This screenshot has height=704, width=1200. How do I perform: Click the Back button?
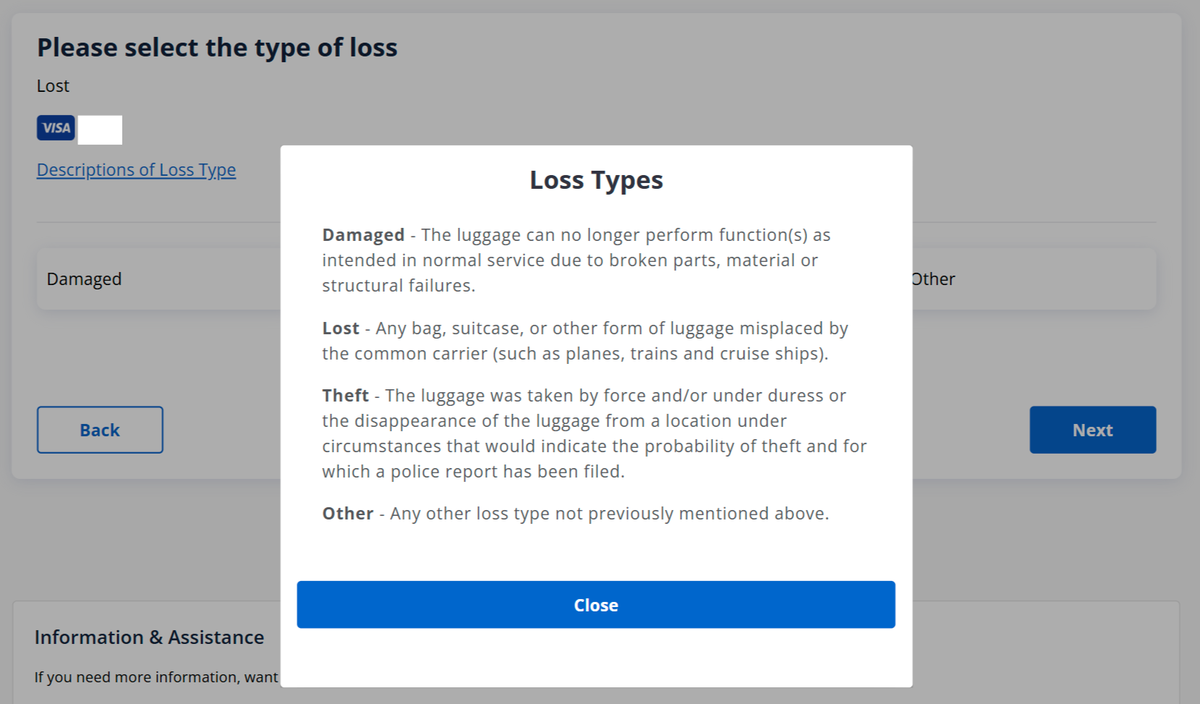pyautogui.click(x=100, y=430)
